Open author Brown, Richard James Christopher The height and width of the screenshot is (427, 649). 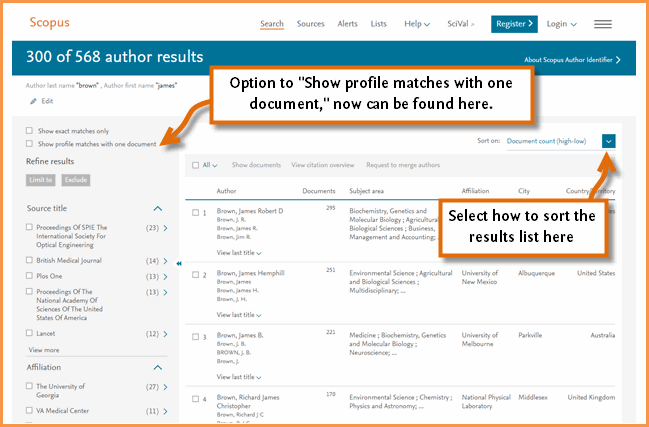(248, 402)
